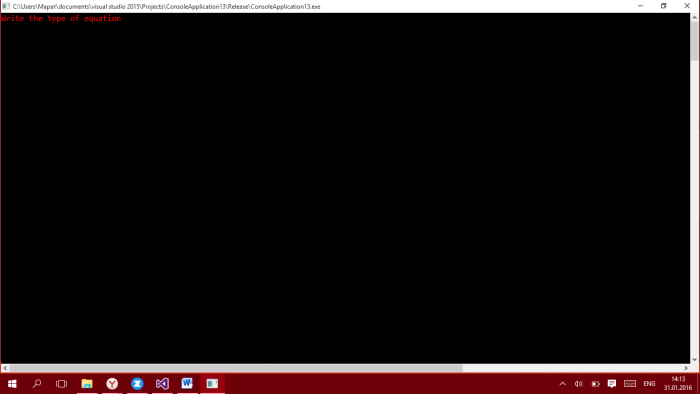Switch to Visual Studio in the taskbar
Viewport: 700px width, 394px height.
click(162, 384)
